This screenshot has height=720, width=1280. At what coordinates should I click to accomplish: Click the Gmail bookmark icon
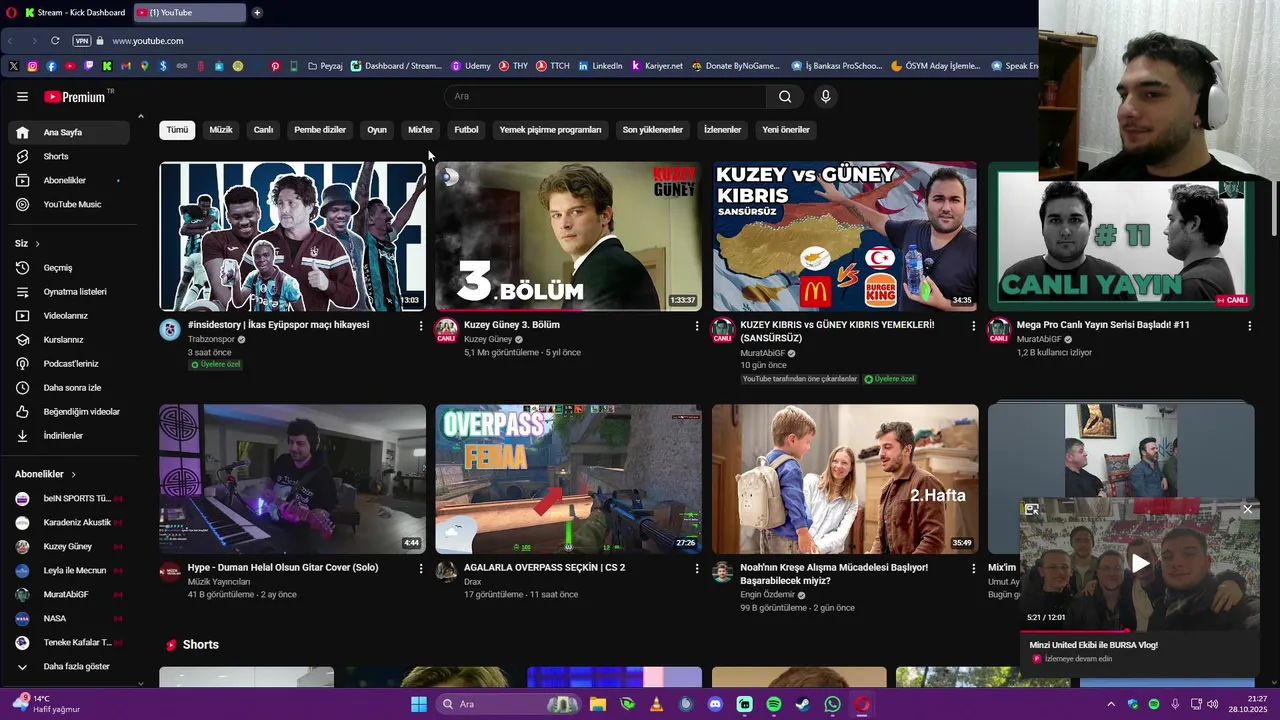(x=126, y=66)
